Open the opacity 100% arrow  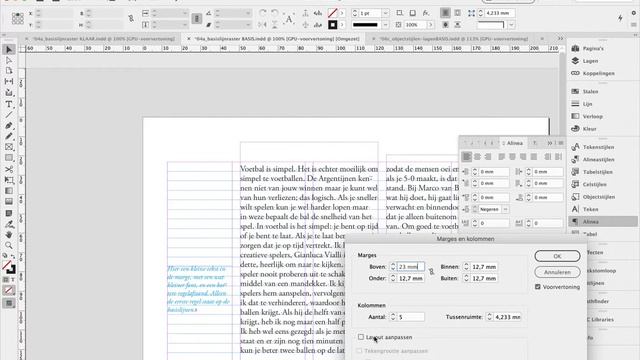(430, 25)
